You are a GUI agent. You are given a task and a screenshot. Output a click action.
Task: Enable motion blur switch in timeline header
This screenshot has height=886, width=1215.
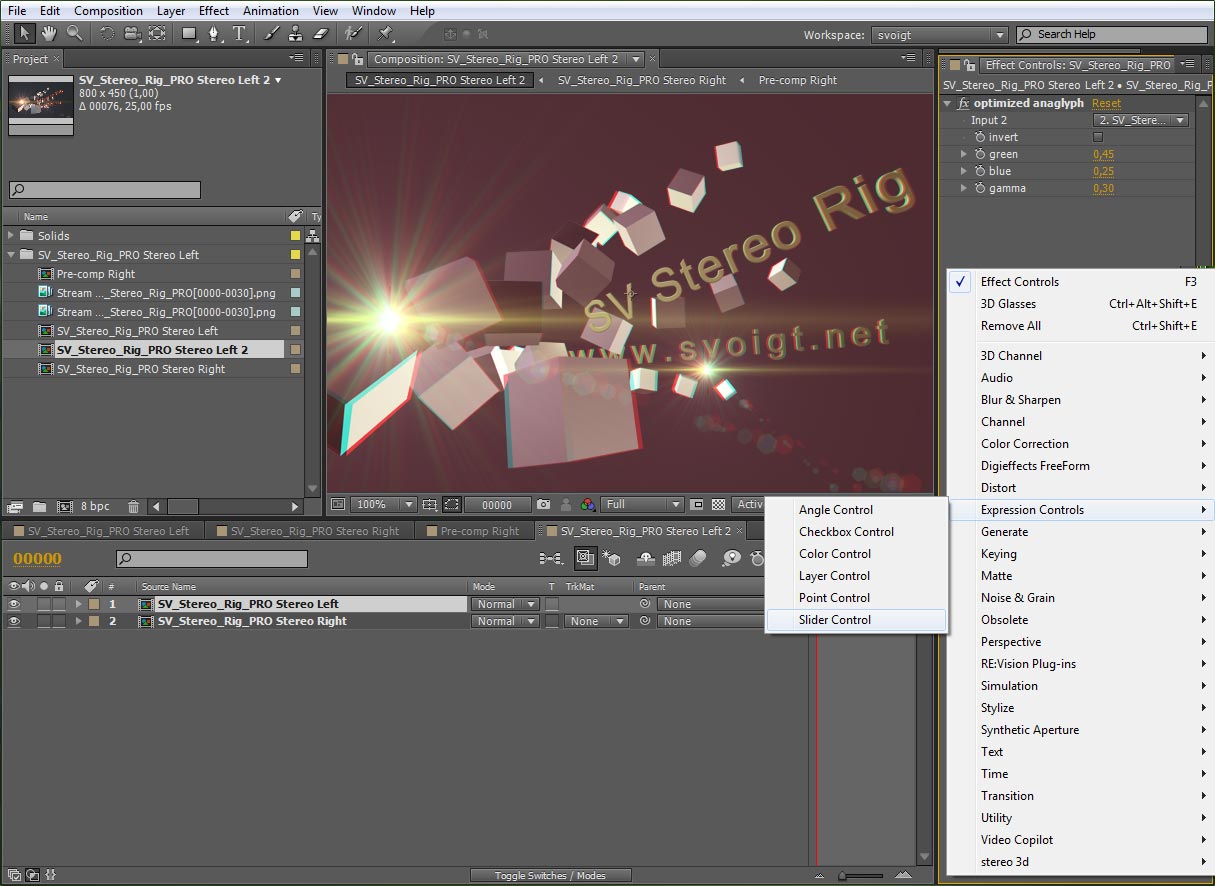[698, 559]
